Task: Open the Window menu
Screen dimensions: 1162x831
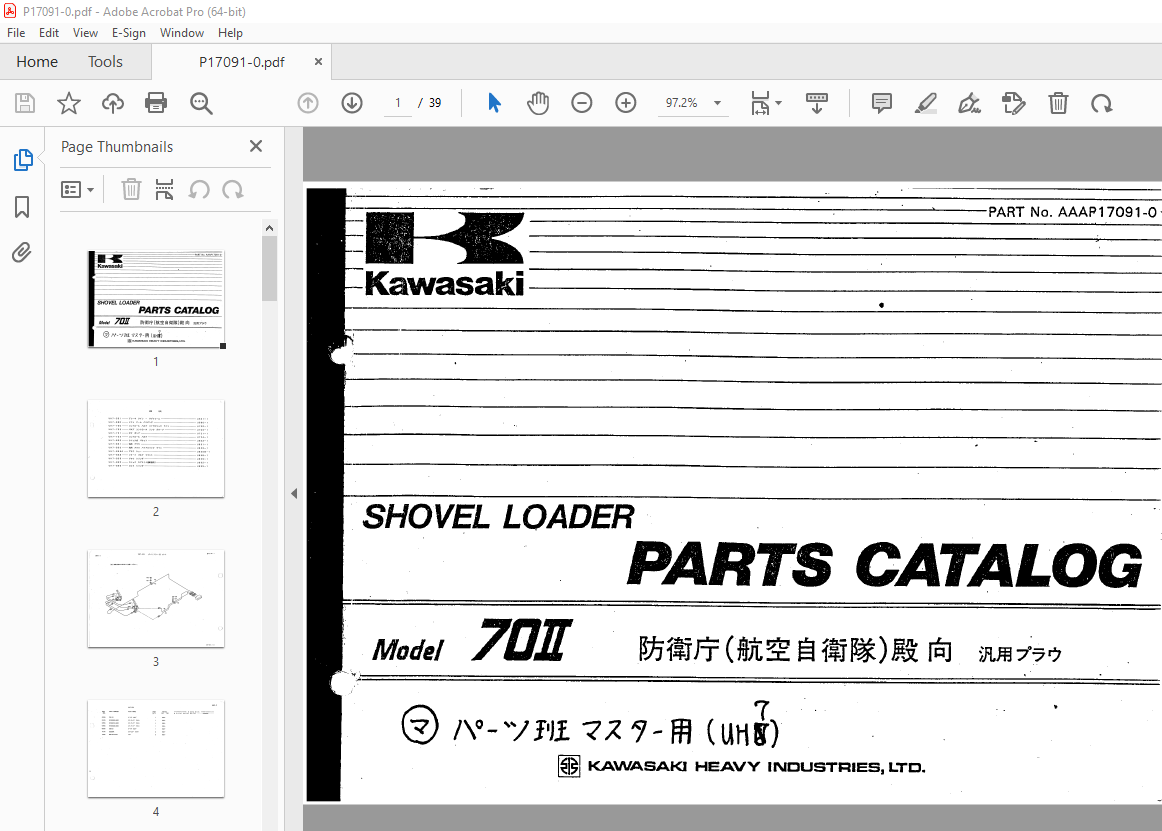Action: [x=182, y=33]
